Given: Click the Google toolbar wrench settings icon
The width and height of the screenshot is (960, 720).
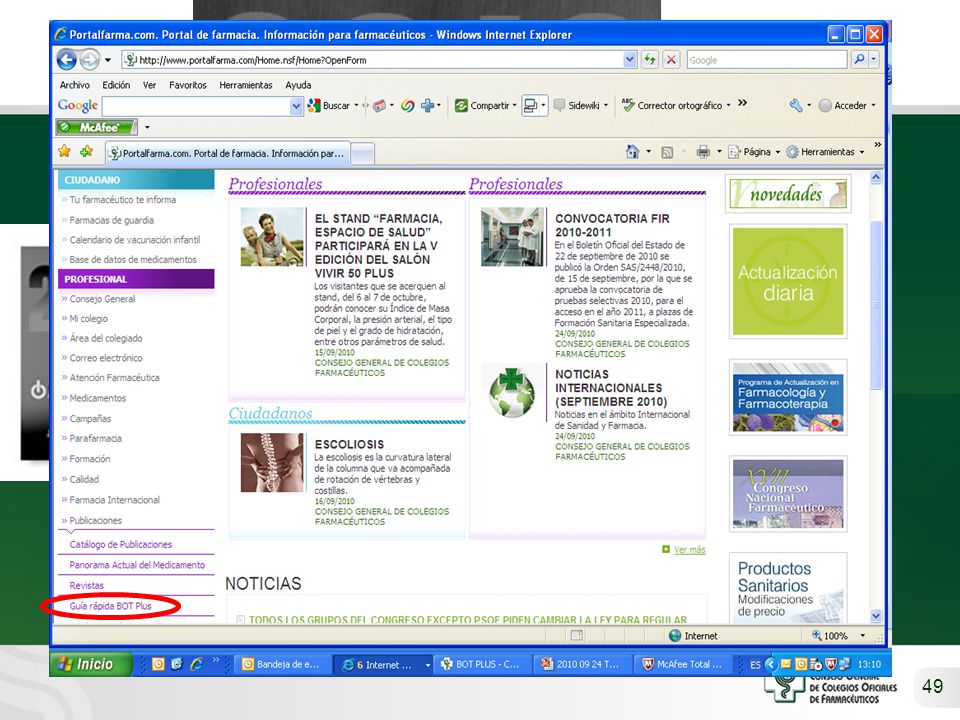Looking at the screenshot, I should (x=795, y=105).
